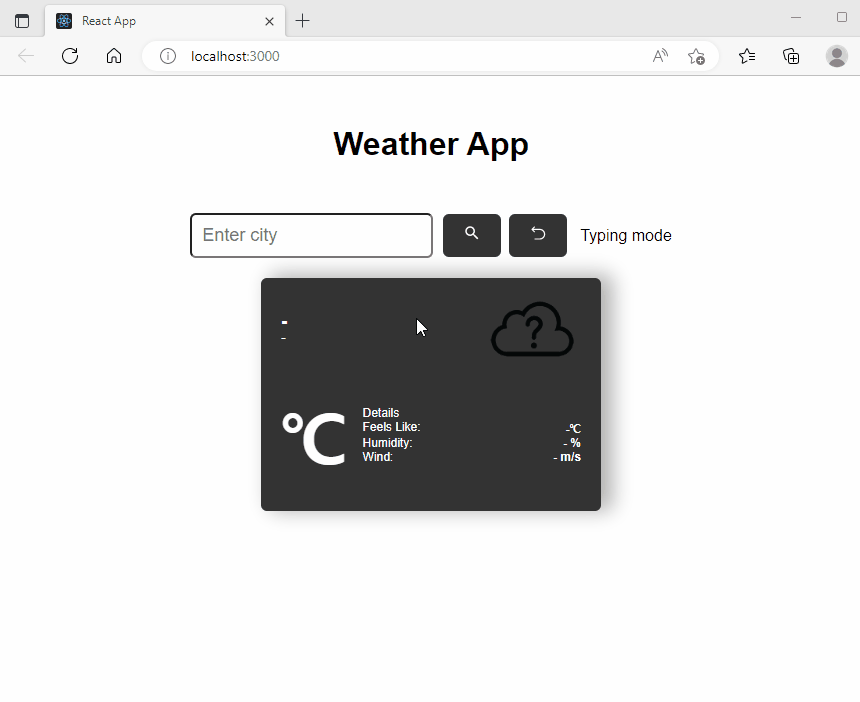Image resolution: width=860 pixels, height=702 pixels.
Task: Open the Favorites list
Action: tap(747, 56)
